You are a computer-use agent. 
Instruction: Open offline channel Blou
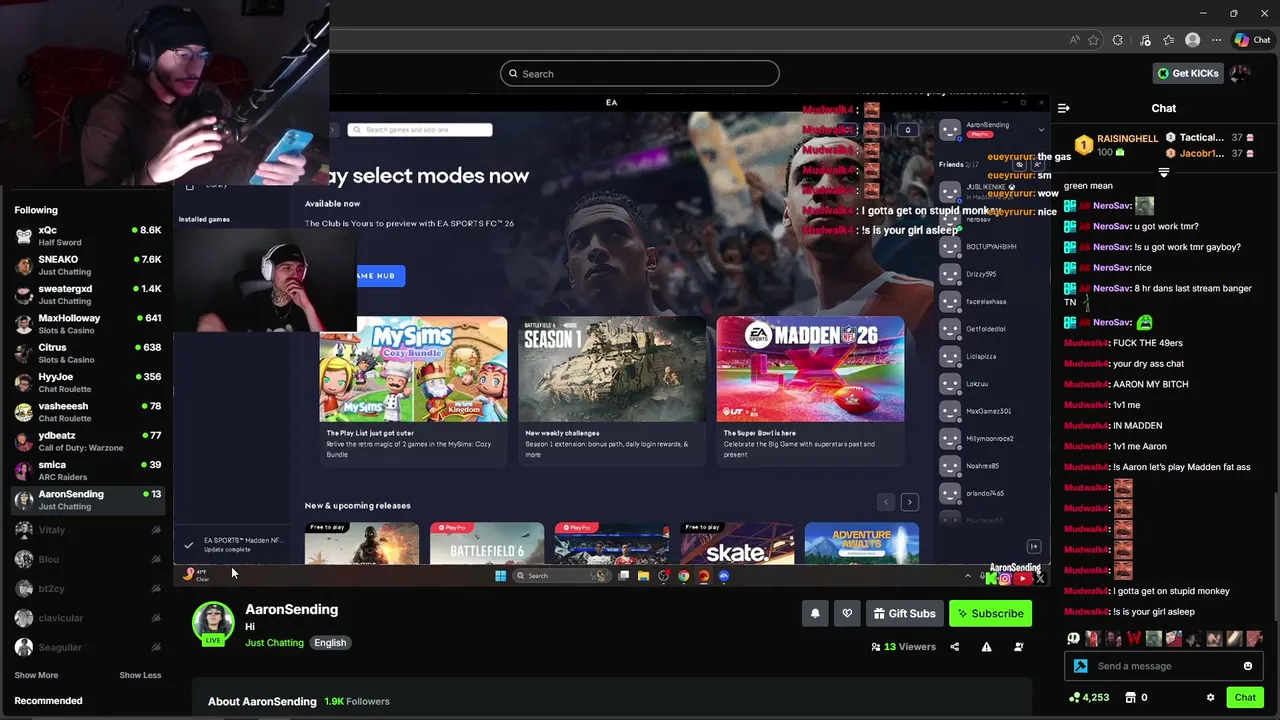(88, 559)
